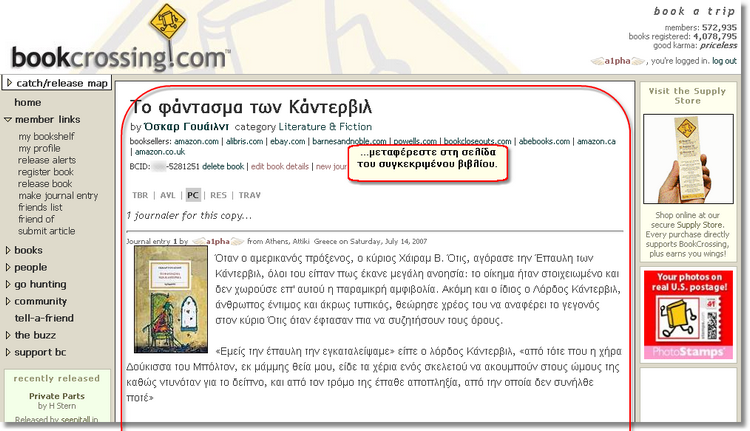
Task: Expand the books menu section
Action: coord(28,250)
